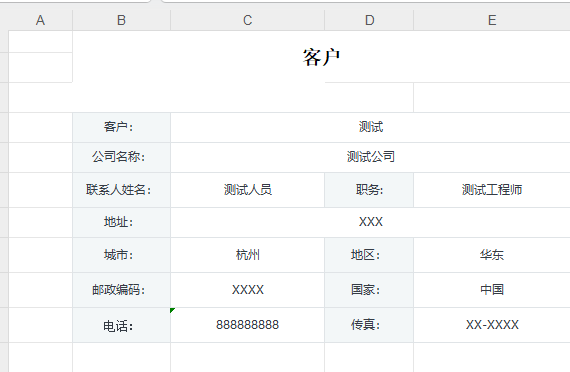Select column A header
Image resolution: width=570 pixels, height=372 pixels.
[x=40, y=20]
